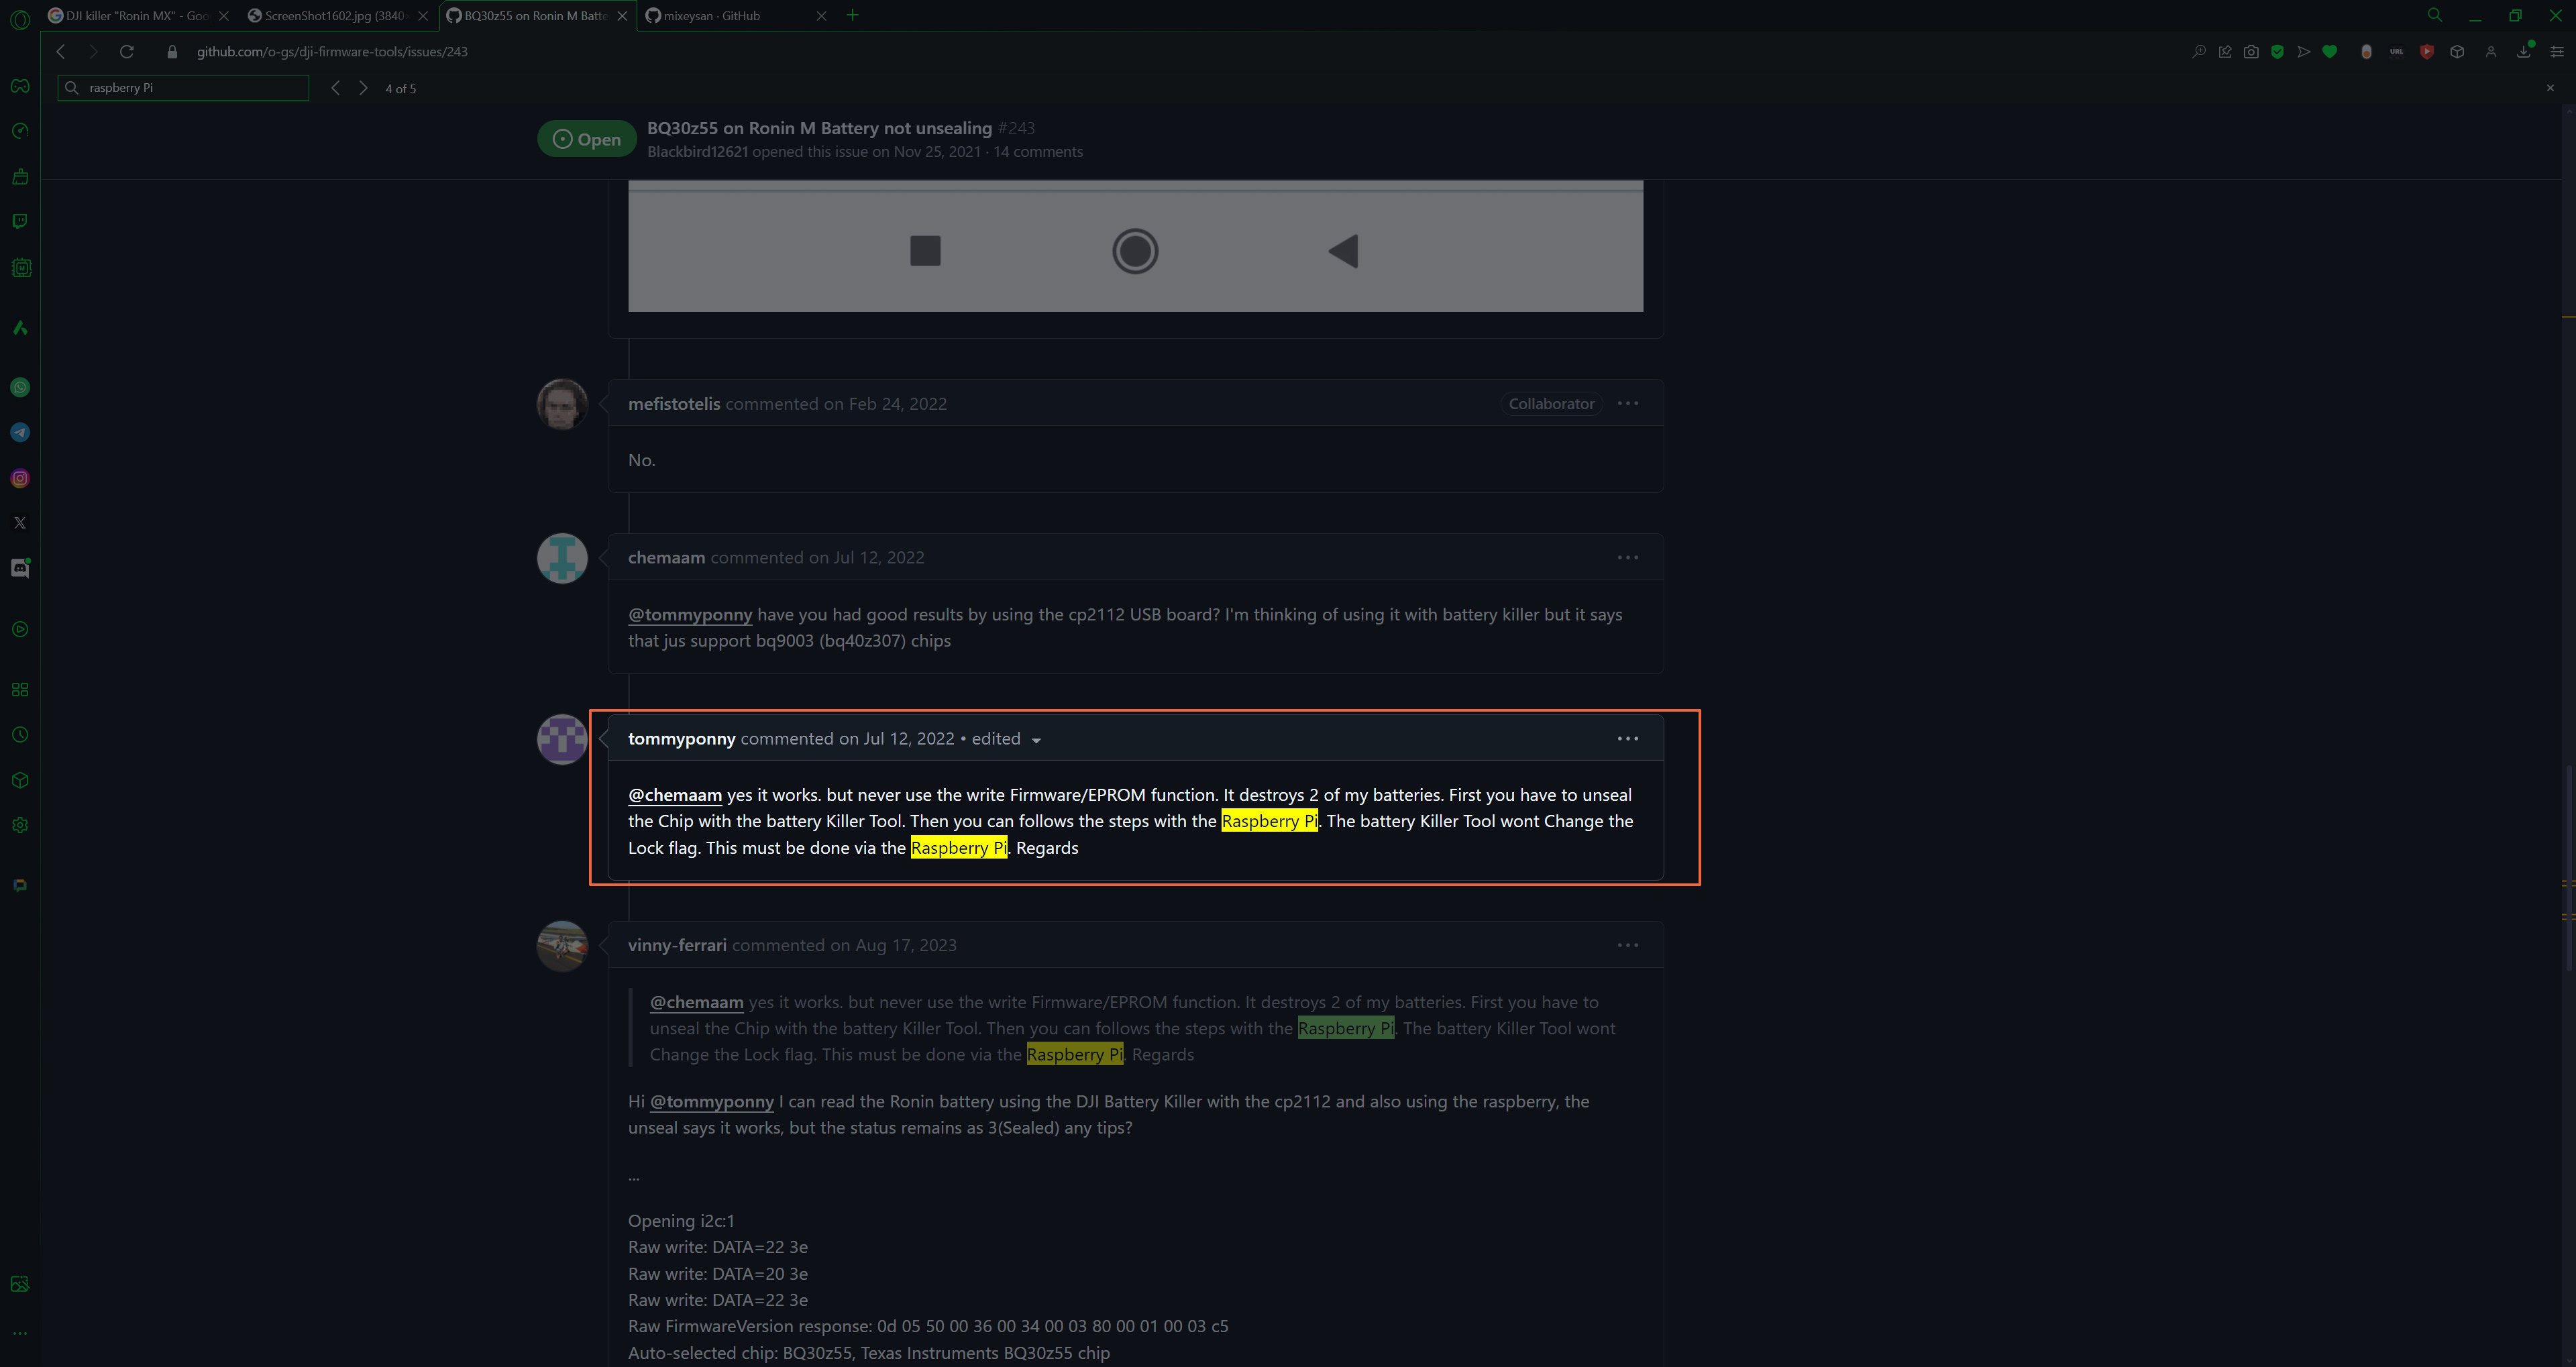Open the @chemaam mention in tommyponny's comment
Screen dimensions: 2576x1367
tap(675, 795)
